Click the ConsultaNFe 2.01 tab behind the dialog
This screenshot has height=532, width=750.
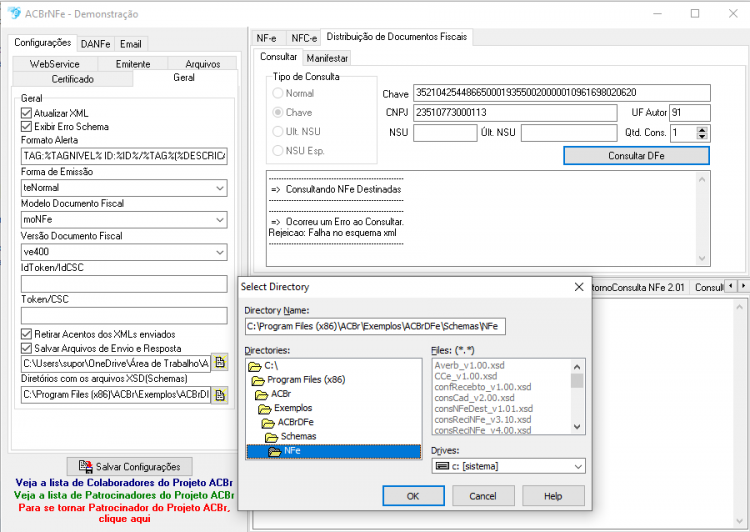[x=638, y=288]
